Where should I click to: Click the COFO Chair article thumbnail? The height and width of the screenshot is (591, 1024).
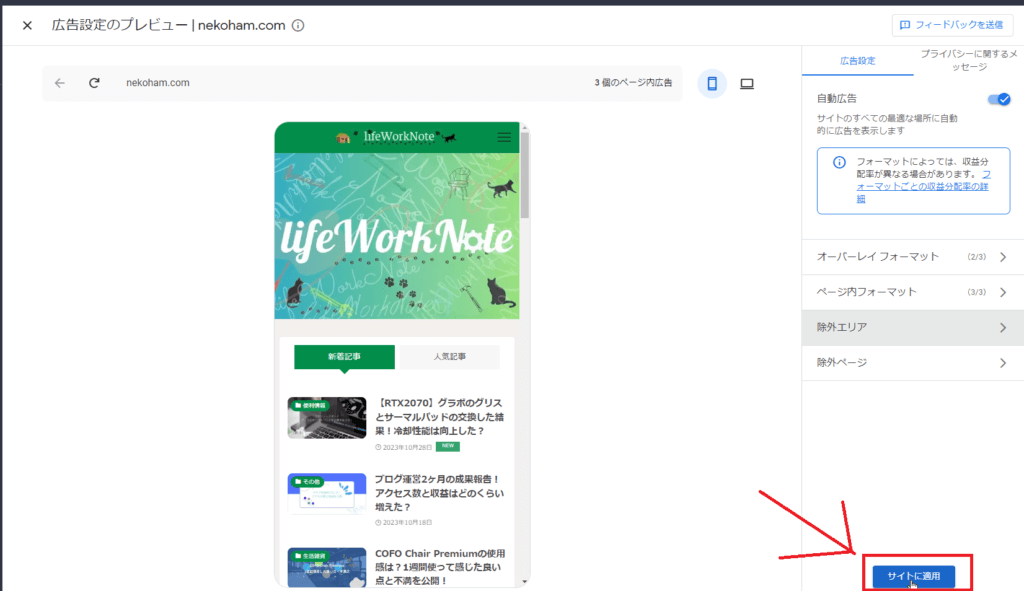[x=327, y=567]
